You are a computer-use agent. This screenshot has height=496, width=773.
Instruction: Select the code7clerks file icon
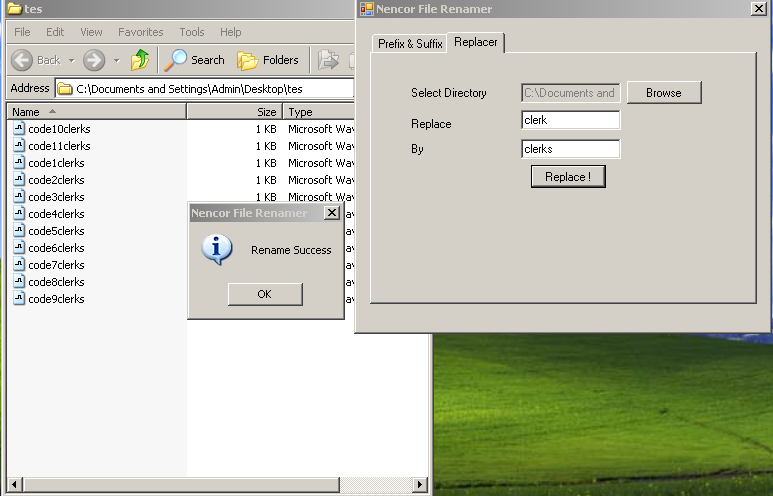click(19, 265)
